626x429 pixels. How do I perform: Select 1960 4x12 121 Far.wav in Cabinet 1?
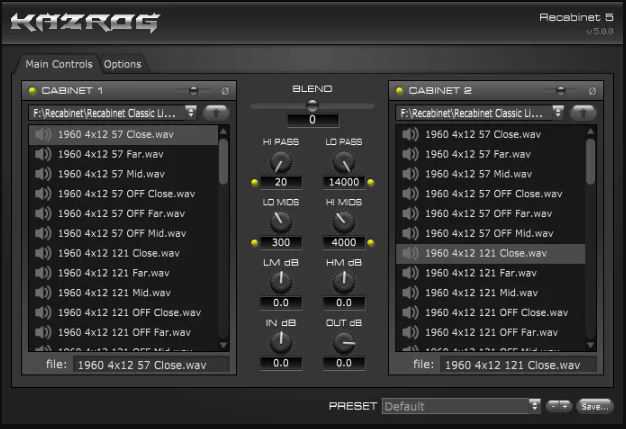pyautogui.click(x=123, y=273)
